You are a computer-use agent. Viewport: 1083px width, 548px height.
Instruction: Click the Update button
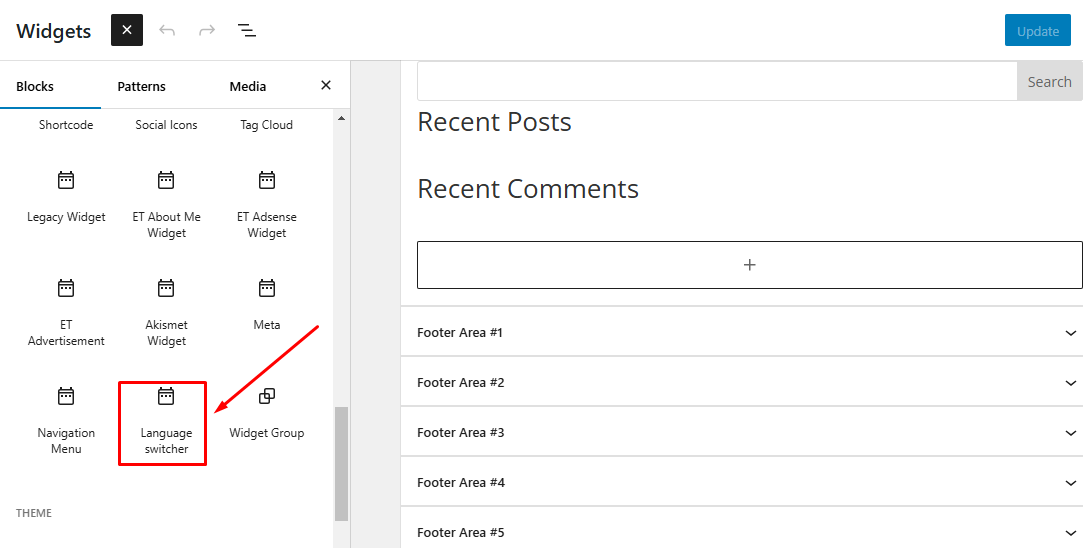(x=1037, y=31)
